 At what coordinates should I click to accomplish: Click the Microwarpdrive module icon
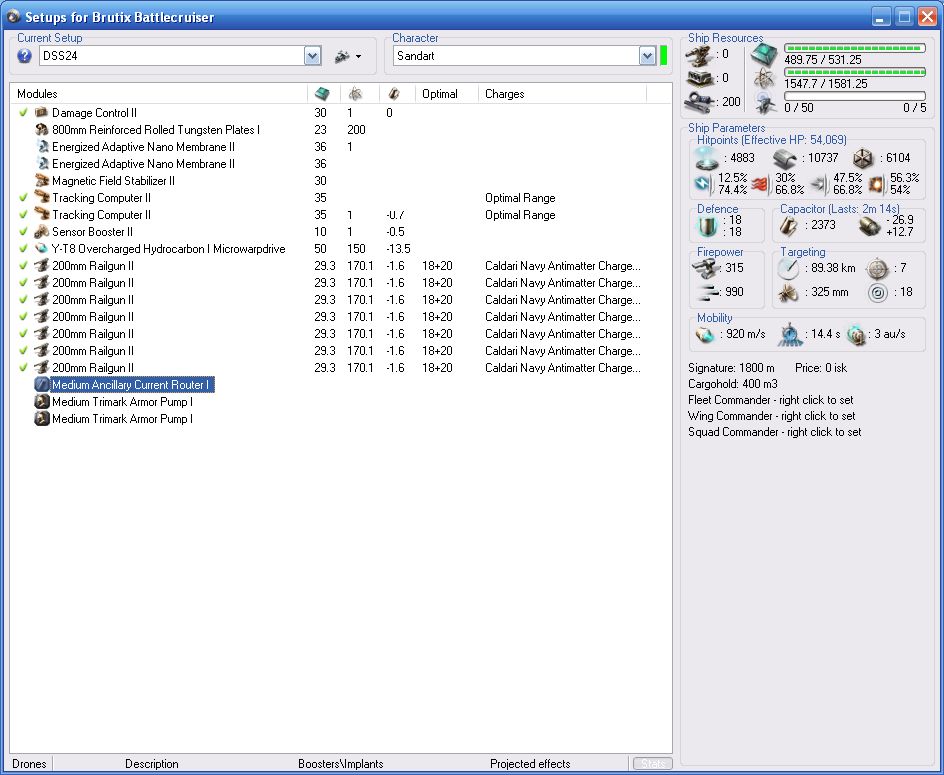pyautogui.click(x=42, y=249)
